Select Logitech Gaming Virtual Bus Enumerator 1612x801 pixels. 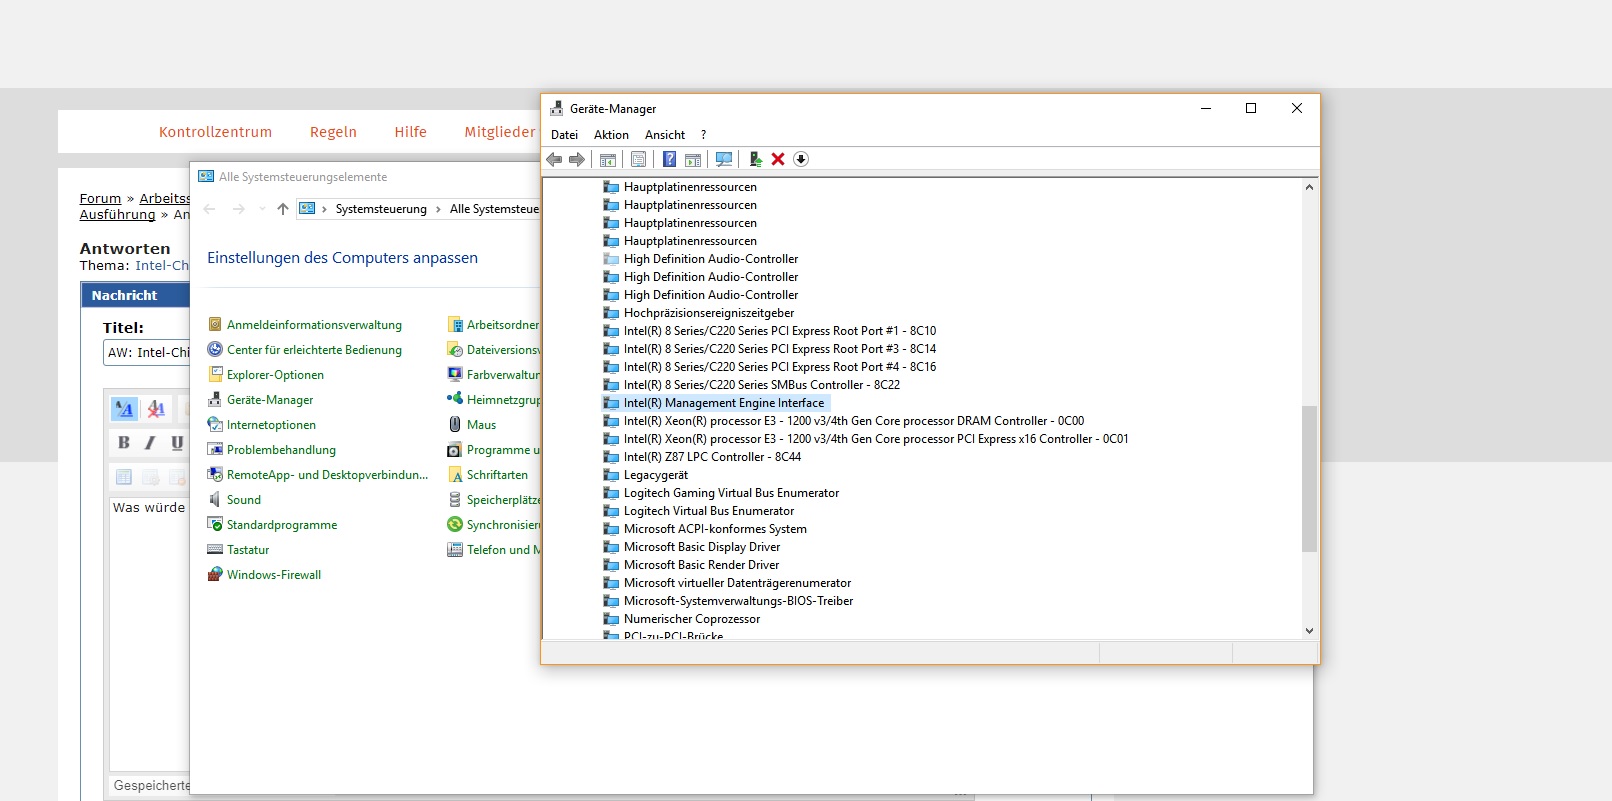pos(731,493)
